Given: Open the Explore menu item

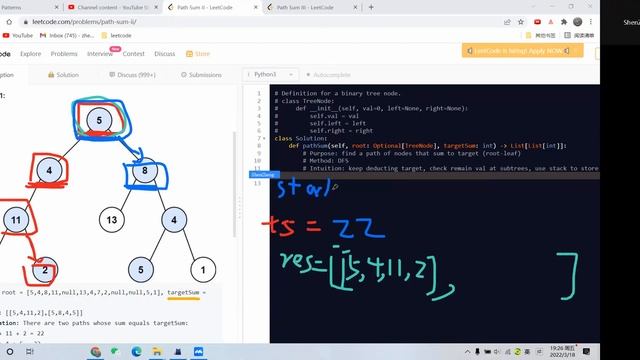Looking at the screenshot, I should tap(31, 53).
